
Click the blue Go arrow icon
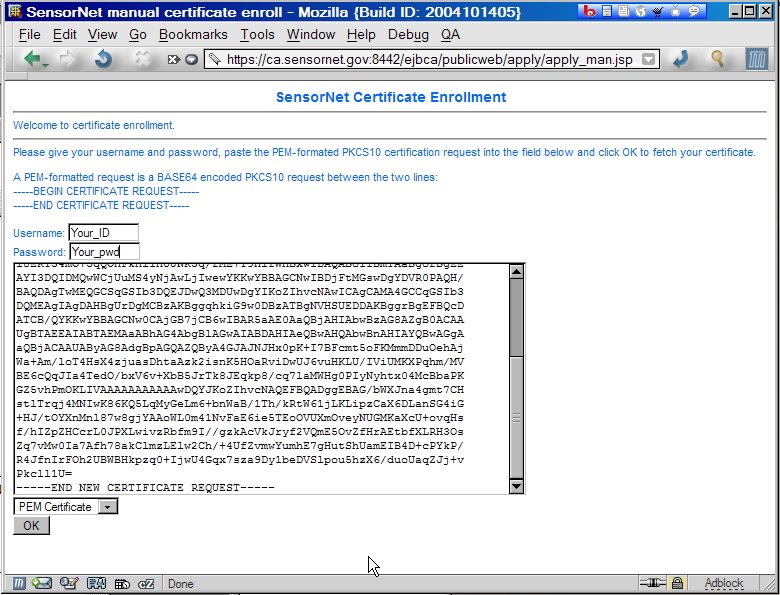pyautogui.click(x=680, y=59)
